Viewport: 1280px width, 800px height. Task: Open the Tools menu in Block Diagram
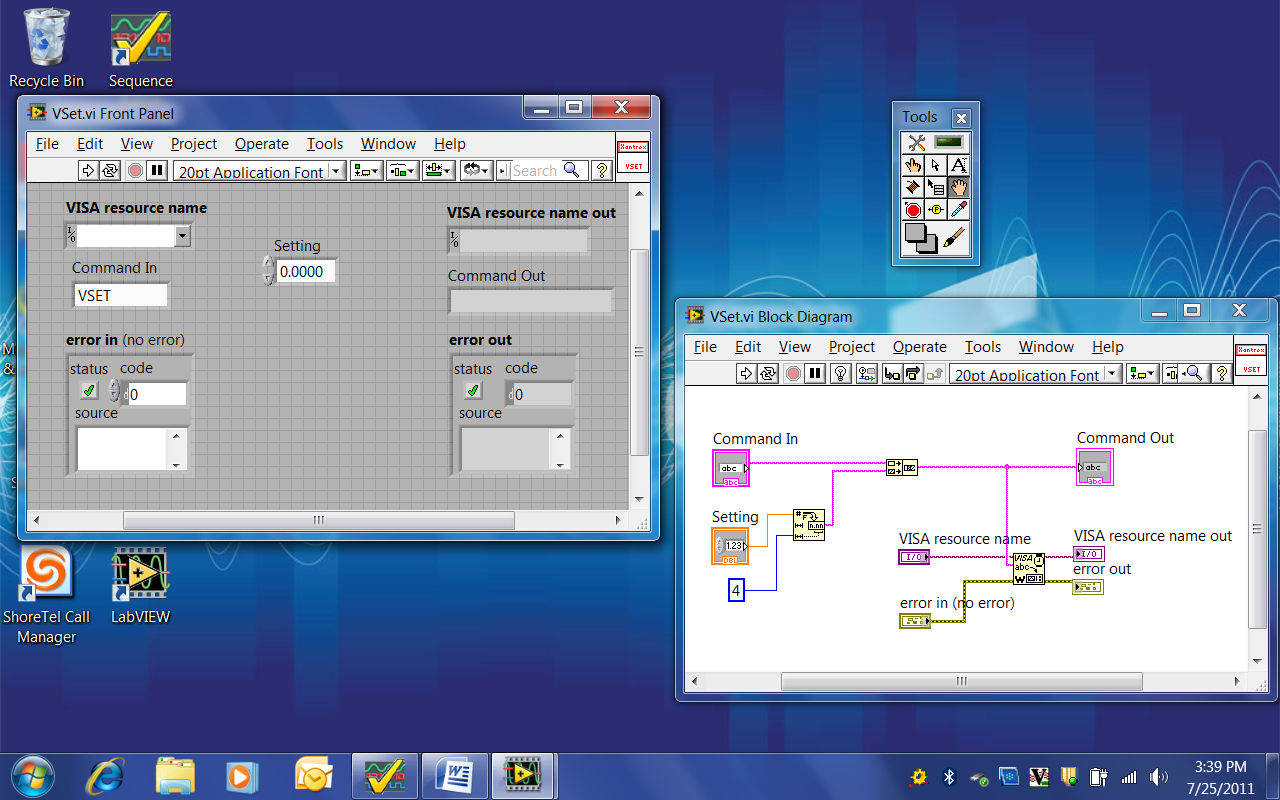tap(982, 347)
